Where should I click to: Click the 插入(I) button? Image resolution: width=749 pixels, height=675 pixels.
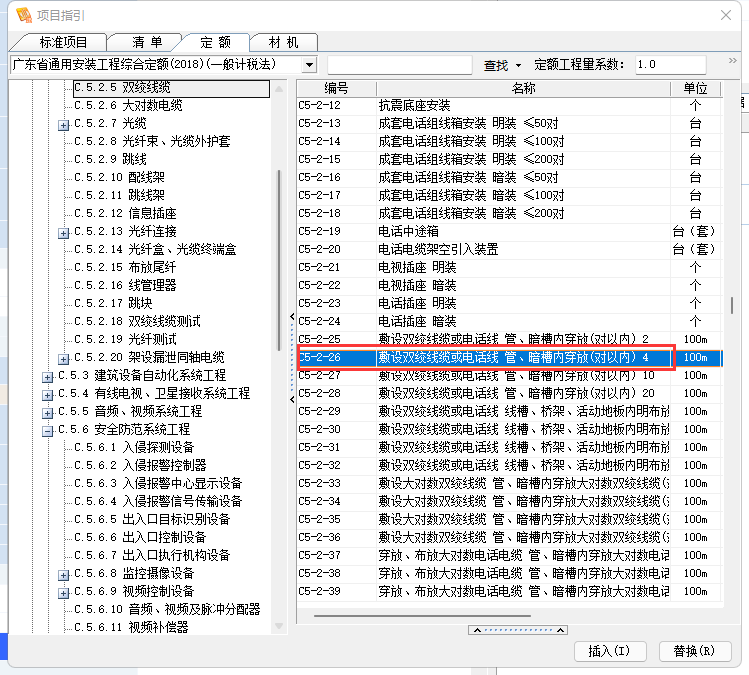point(610,651)
